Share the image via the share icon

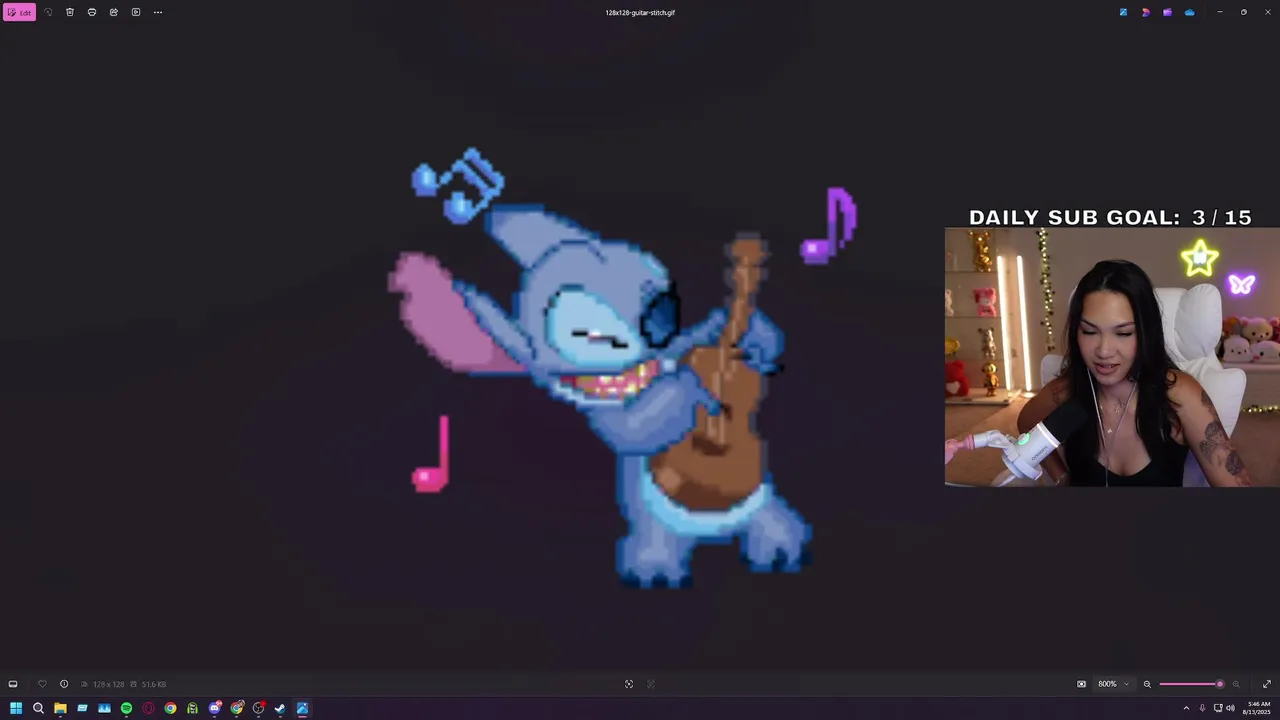pyautogui.click(x=114, y=12)
